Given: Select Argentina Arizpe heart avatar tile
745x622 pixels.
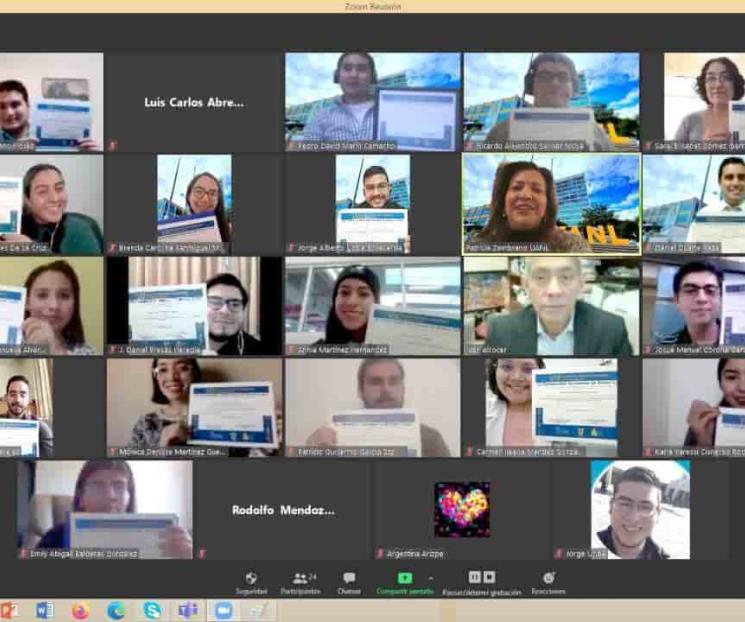Looking at the screenshot, I should [462, 509].
